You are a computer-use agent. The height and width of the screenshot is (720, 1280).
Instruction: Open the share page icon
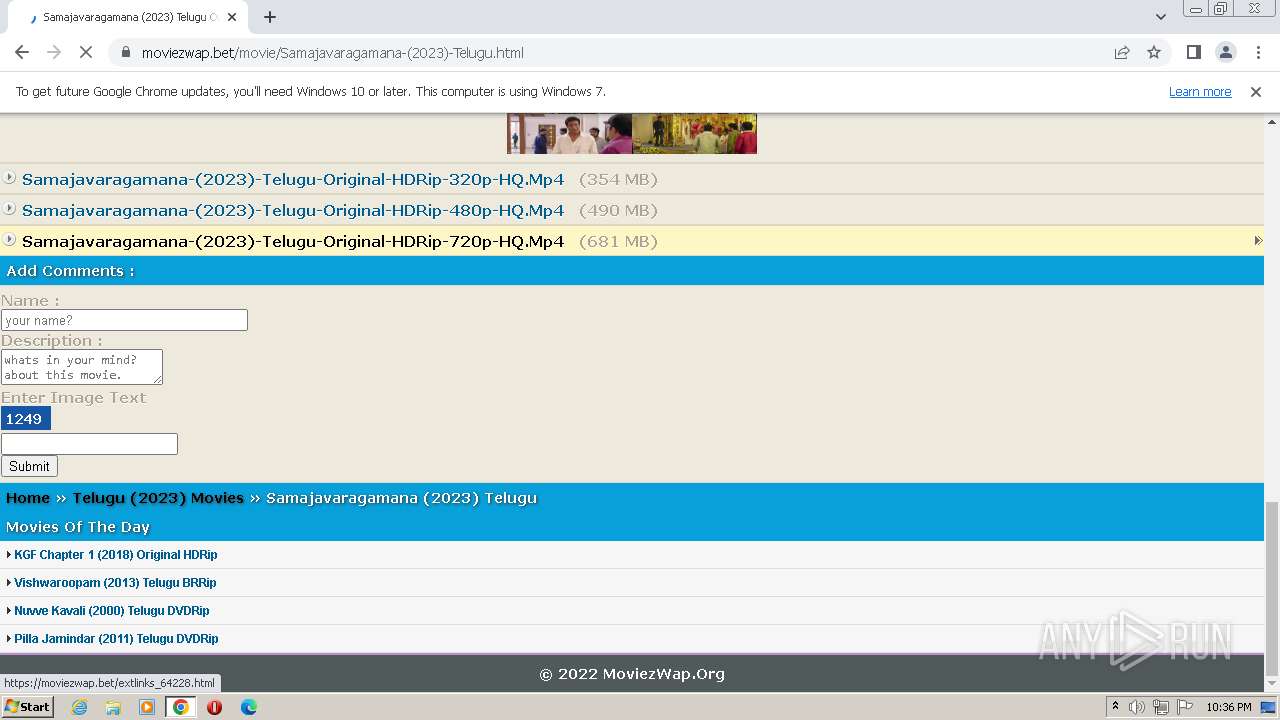point(1122,52)
